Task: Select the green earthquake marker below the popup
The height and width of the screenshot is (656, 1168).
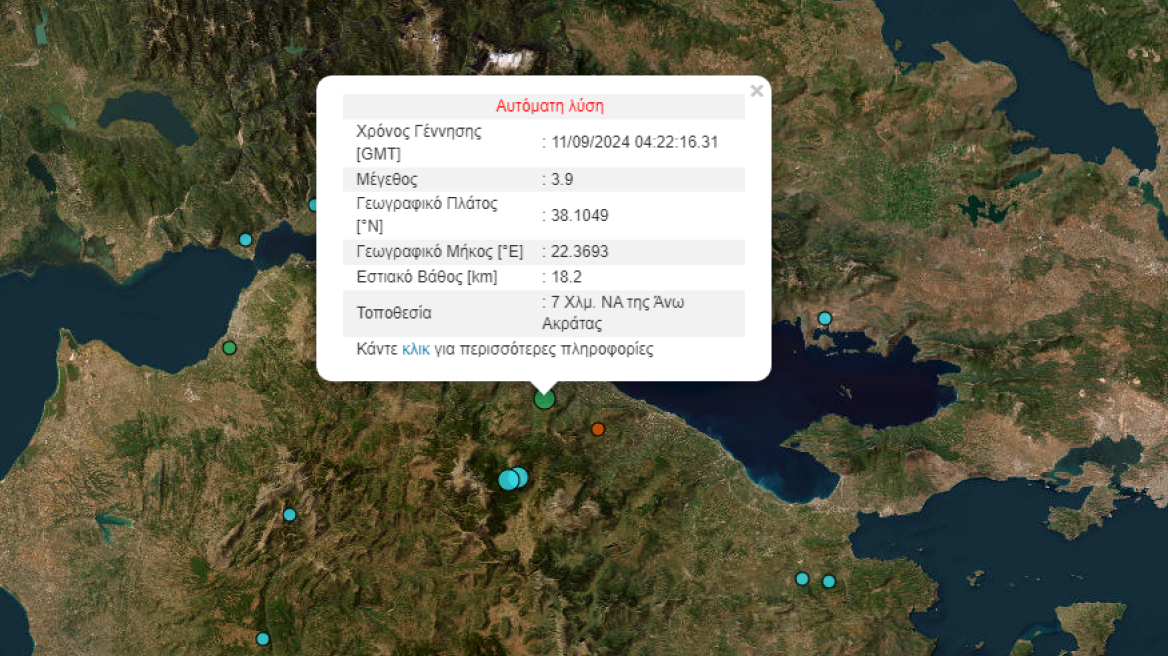Action: click(543, 398)
